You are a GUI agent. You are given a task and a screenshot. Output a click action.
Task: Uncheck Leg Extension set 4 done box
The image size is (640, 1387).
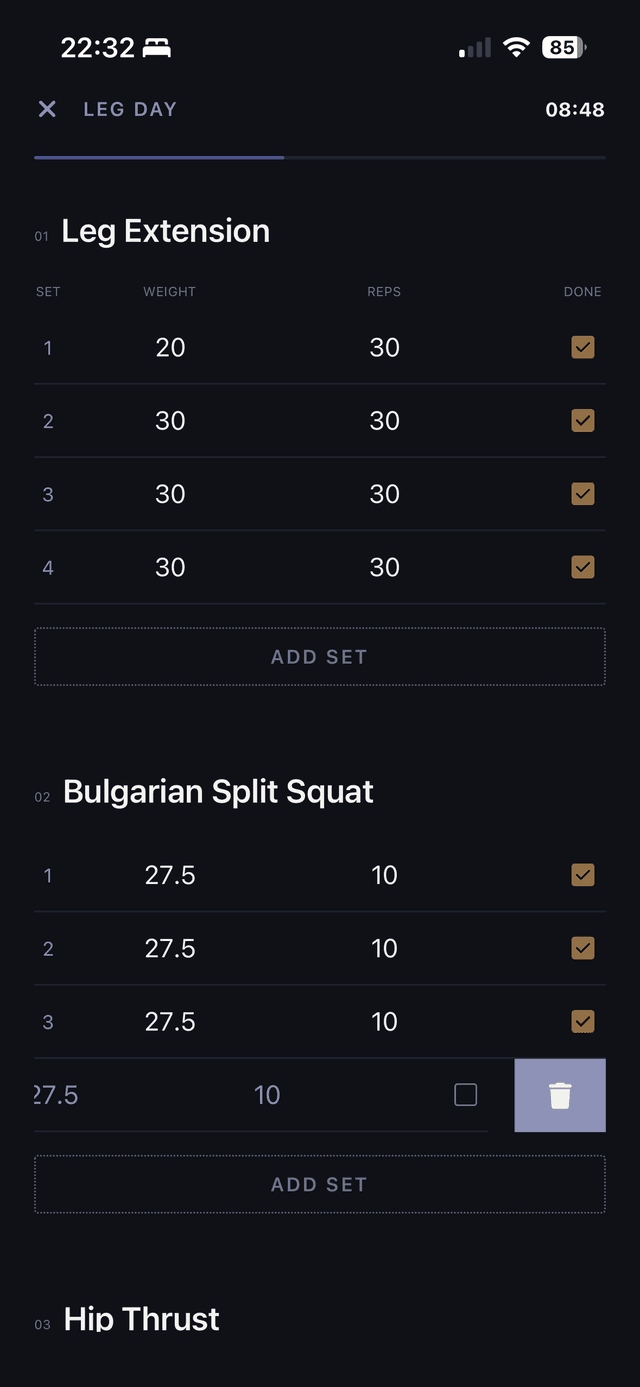583,567
